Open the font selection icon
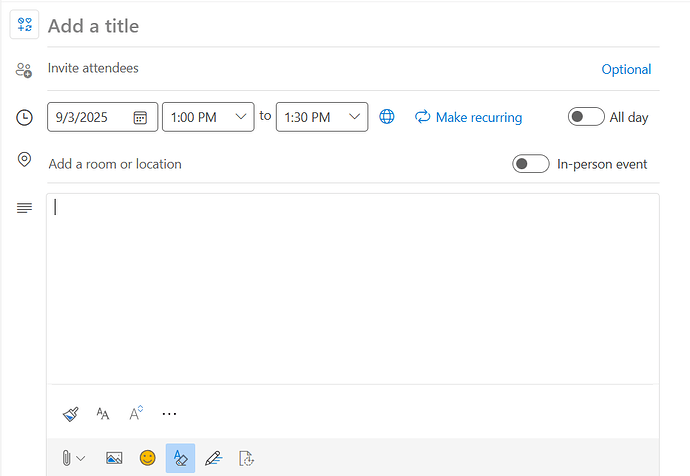The width and height of the screenshot is (690, 476). click(102, 413)
